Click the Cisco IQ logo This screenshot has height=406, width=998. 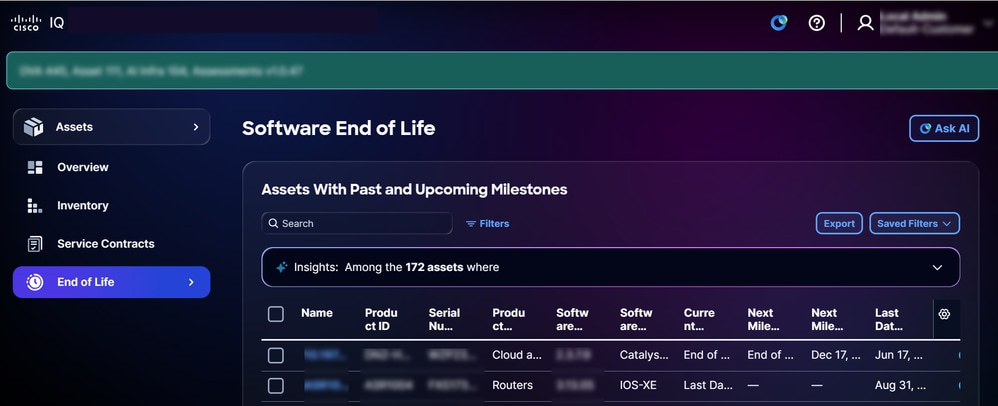[x=38, y=23]
